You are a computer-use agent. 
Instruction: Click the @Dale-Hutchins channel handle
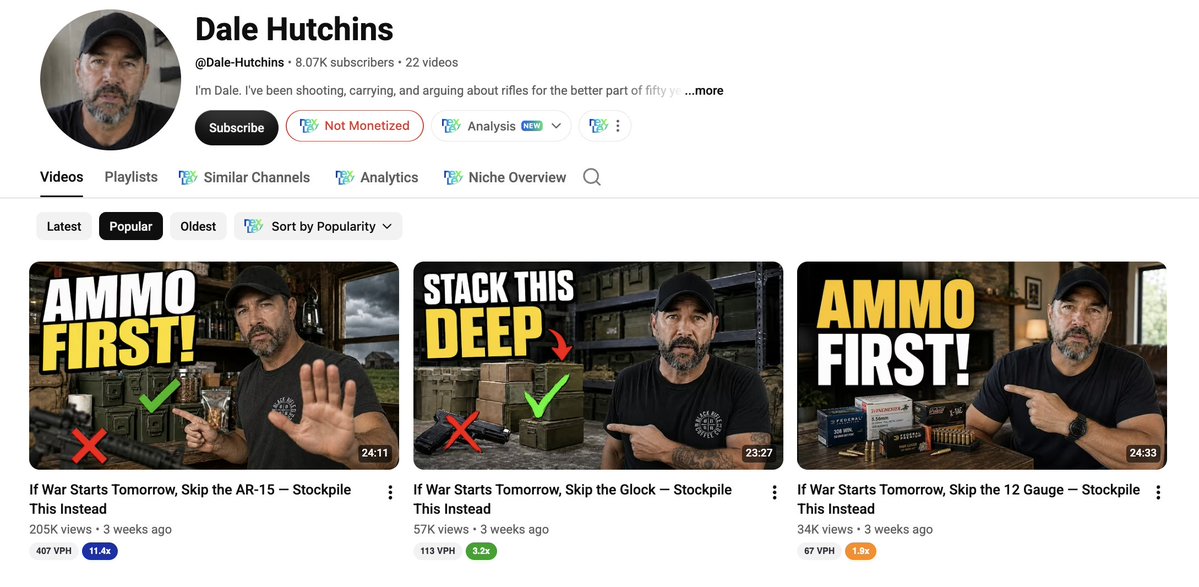point(239,63)
